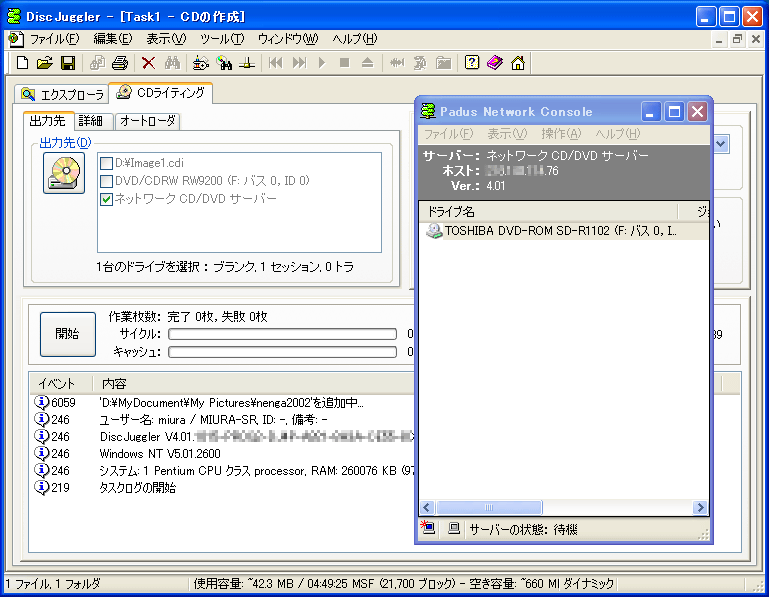The height and width of the screenshot is (597, 769).
Task: Enable the D:\Image1.cdi checkbox
Action: click(x=106, y=163)
